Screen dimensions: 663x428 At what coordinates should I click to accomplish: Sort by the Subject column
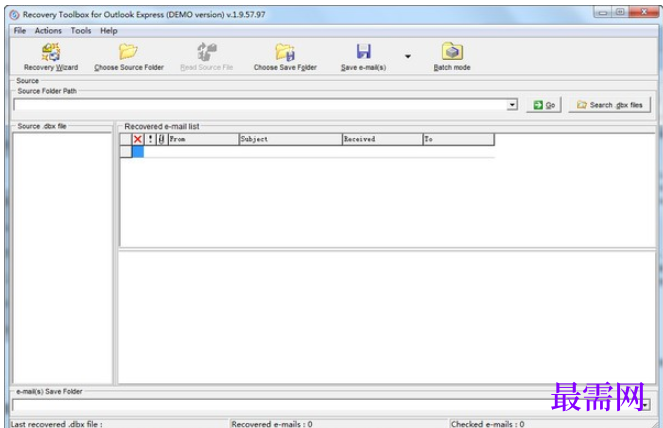290,139
